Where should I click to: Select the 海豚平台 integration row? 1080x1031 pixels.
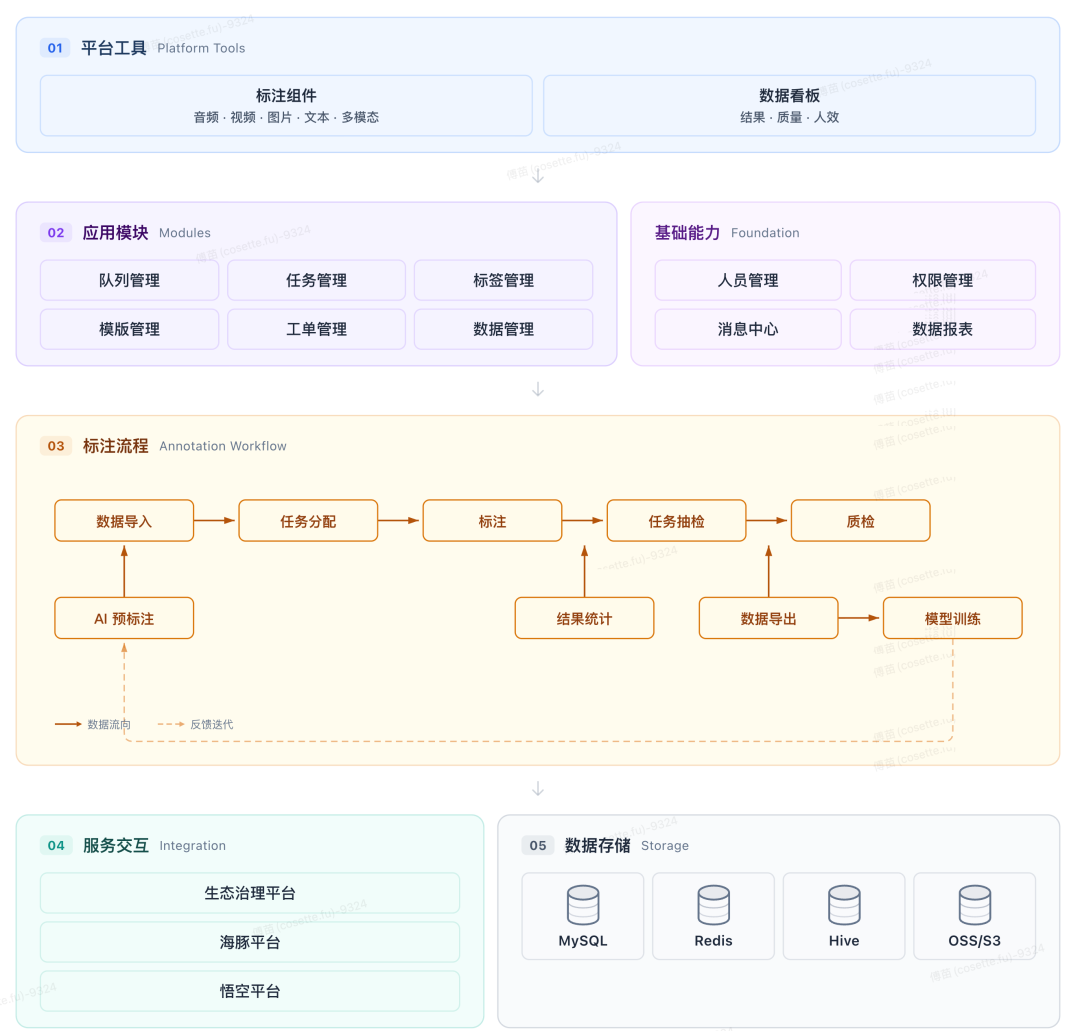(x=250, y=942)
